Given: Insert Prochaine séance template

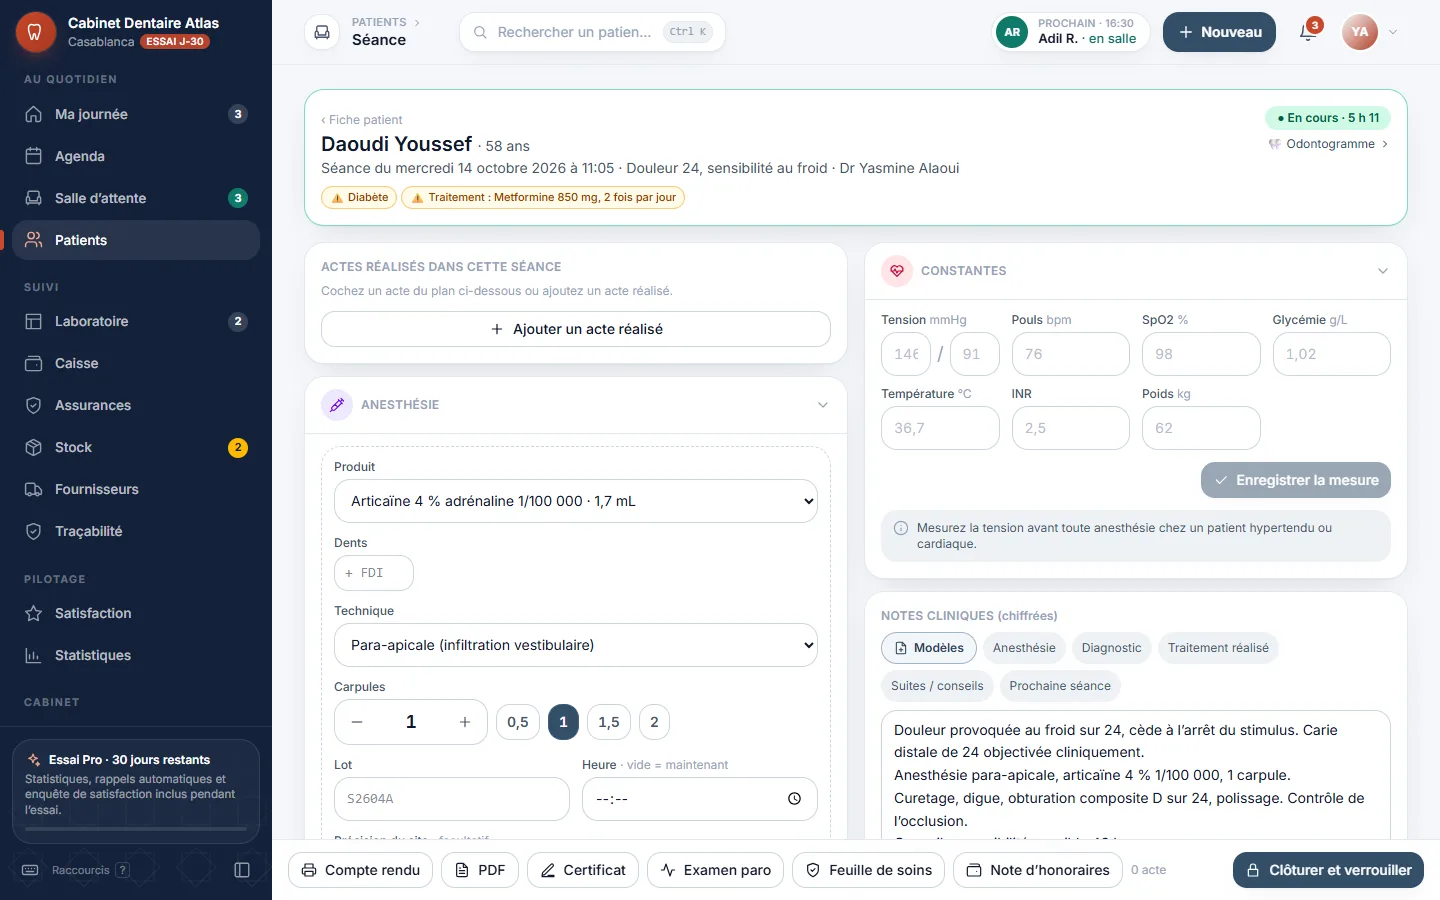Looking at the screenshot, I should pyautogui.click(x=1060, y=686).
